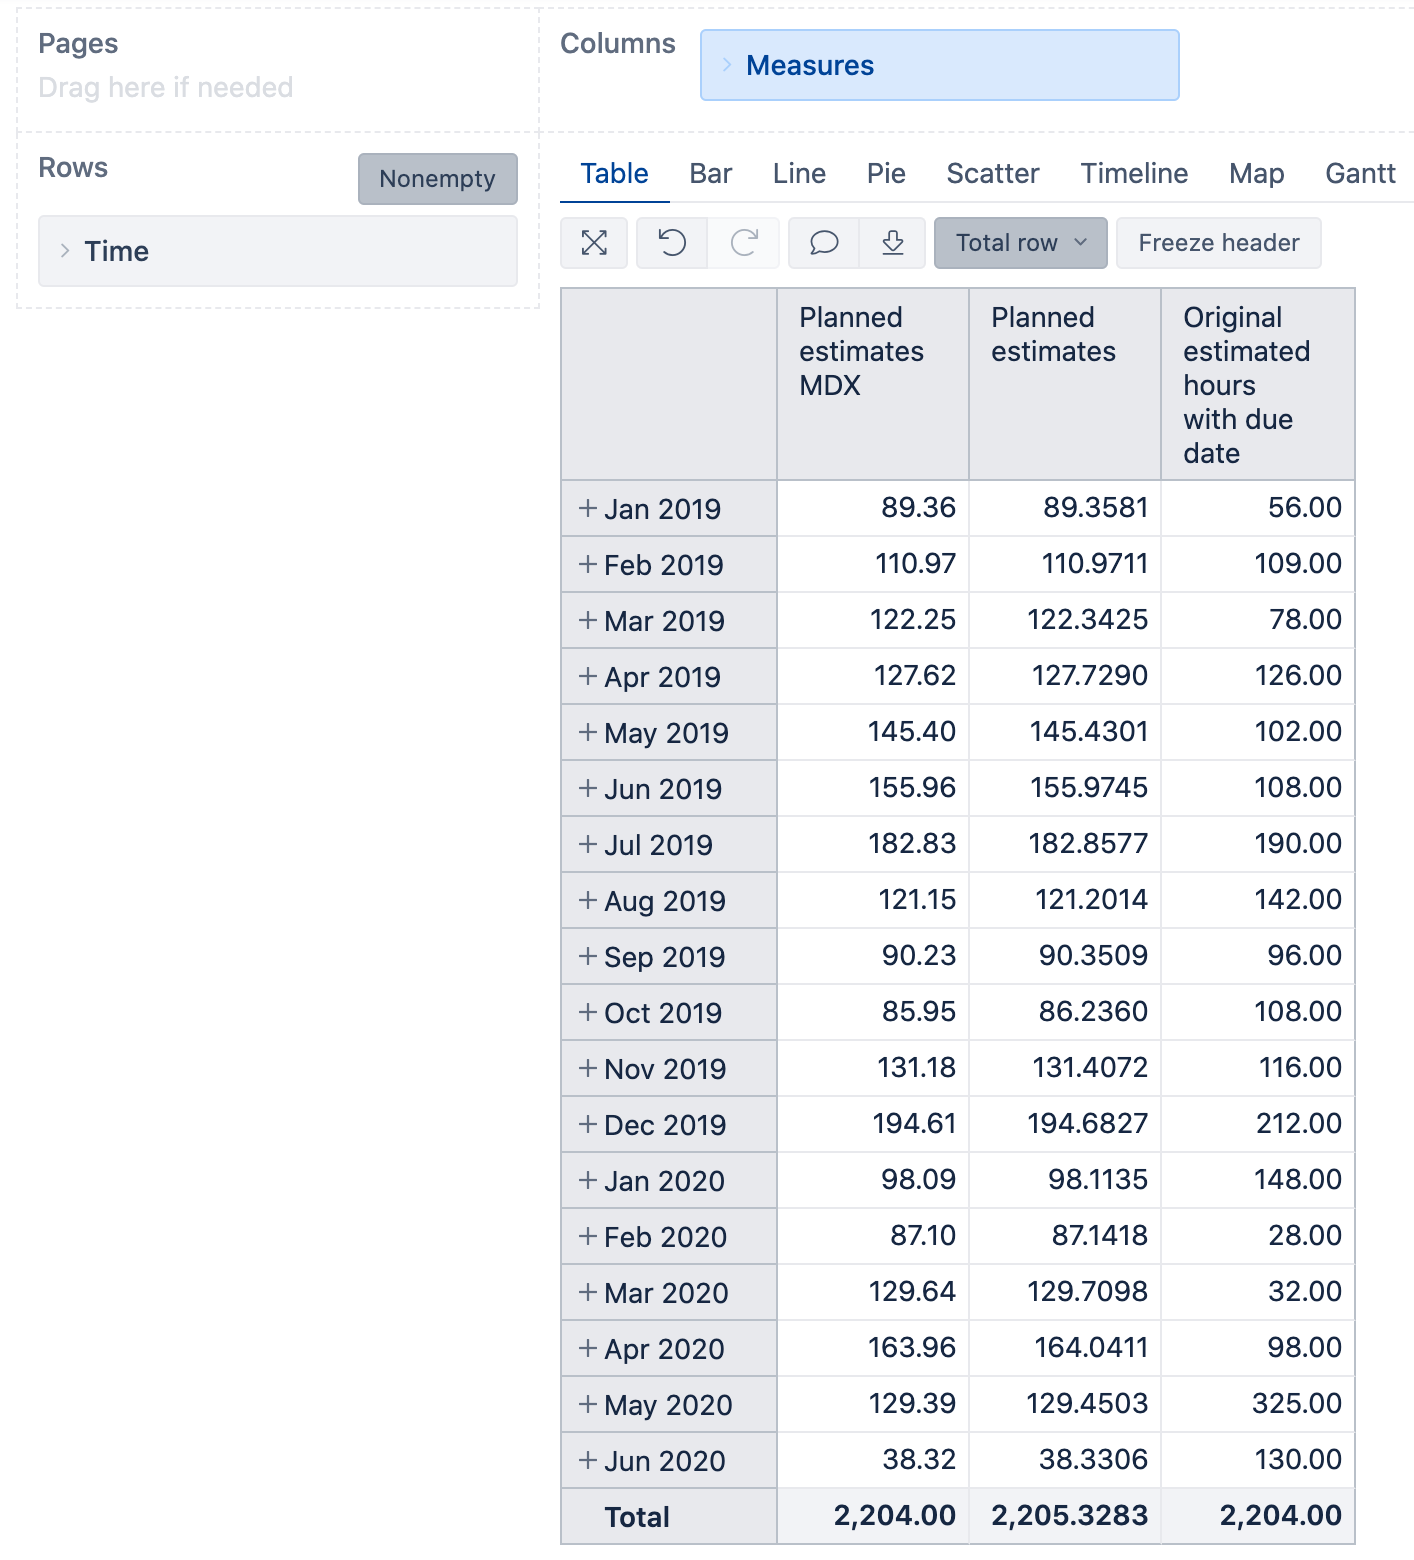
Task: Expand the Feb 2020 row
Action: pyautogui.click(x=588, y=1236)
